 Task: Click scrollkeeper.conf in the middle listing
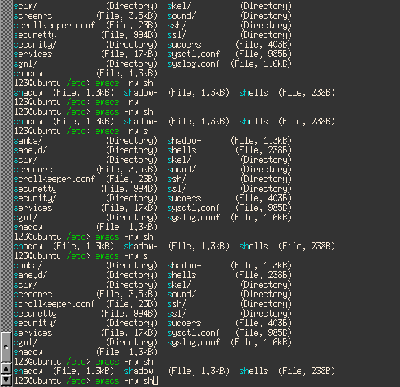tap(54, 179)
